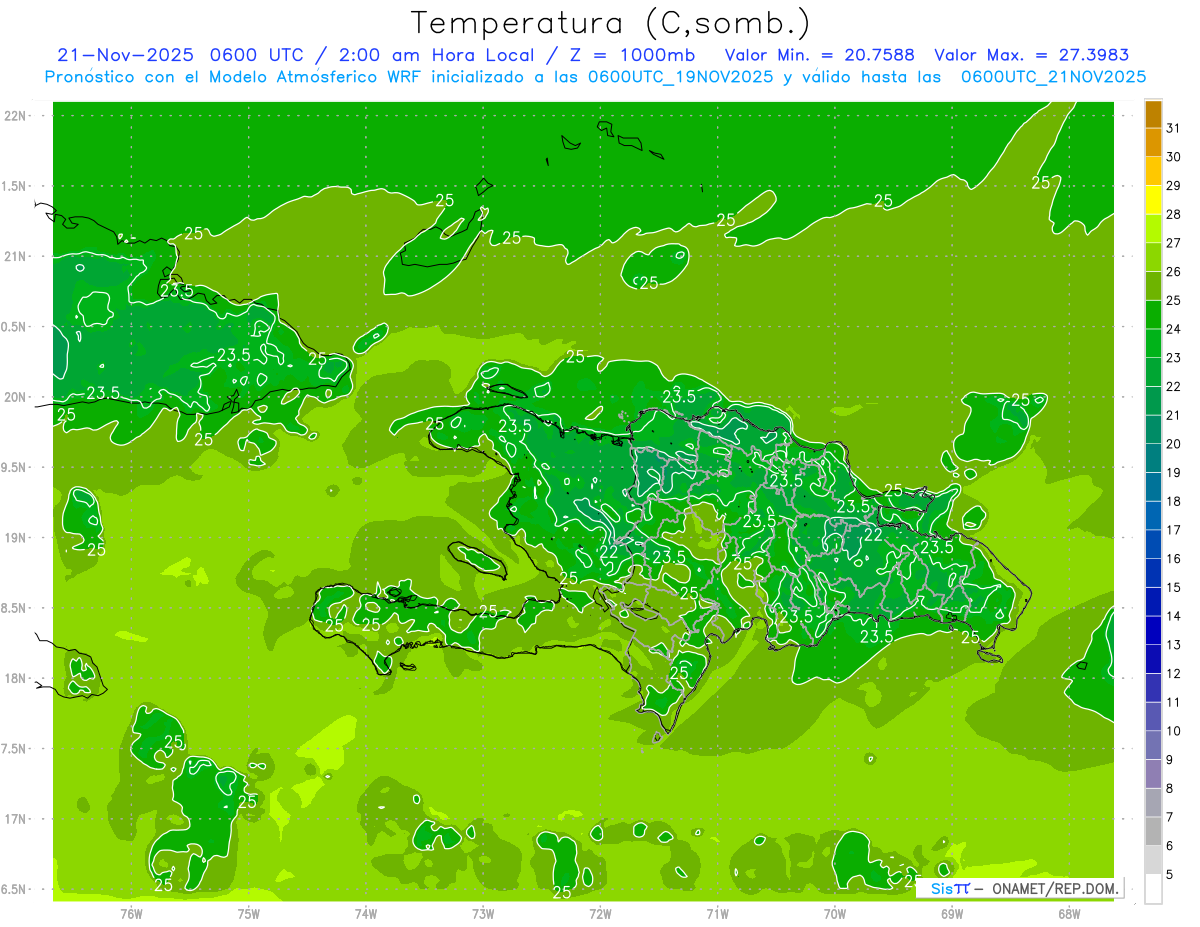The height and width of the screenshot is (927, 1200).
Task: Click the 68W longitude axis label
Action: click(x=1068, y=914)
